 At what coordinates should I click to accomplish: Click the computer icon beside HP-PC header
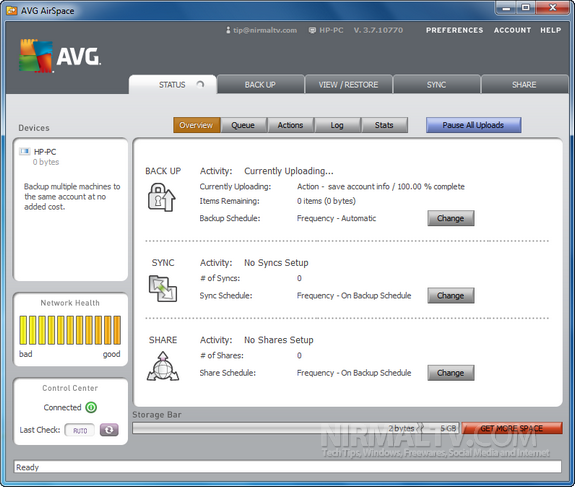point(312,30)
